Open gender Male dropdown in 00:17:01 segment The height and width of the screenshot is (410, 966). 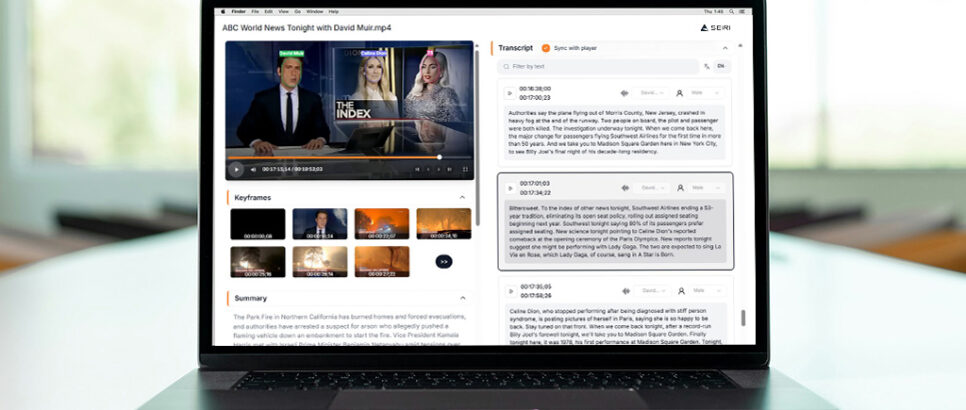705,188
